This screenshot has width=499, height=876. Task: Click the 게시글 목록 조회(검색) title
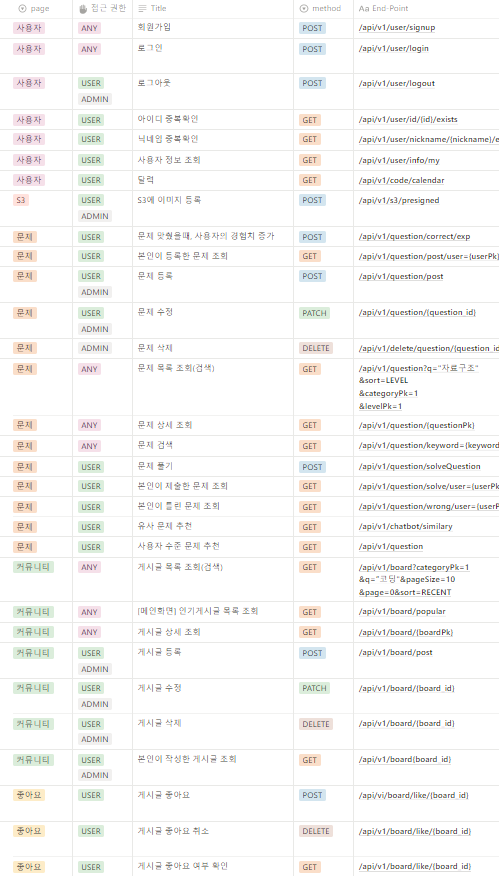[x=180, y=567]
